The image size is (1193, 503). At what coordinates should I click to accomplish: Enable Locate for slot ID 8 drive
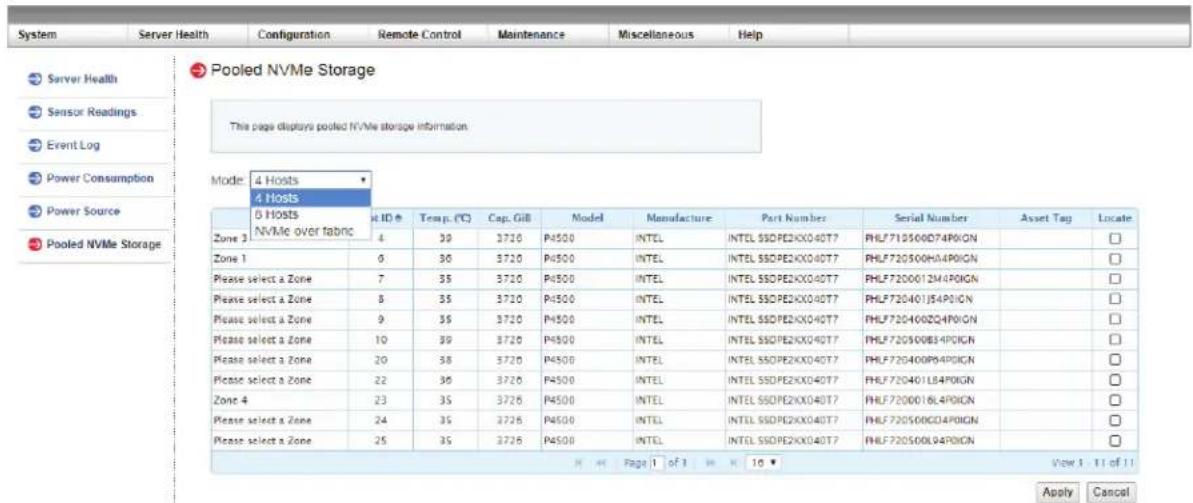[x=1115, y=299]
